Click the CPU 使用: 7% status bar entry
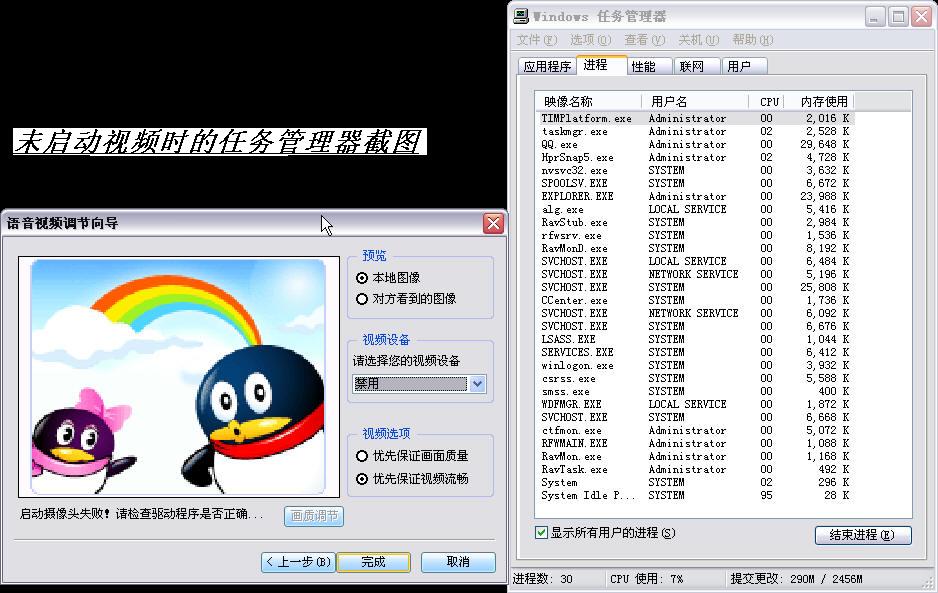The width and height of the screenshot is (938, 593). point(646,579)
